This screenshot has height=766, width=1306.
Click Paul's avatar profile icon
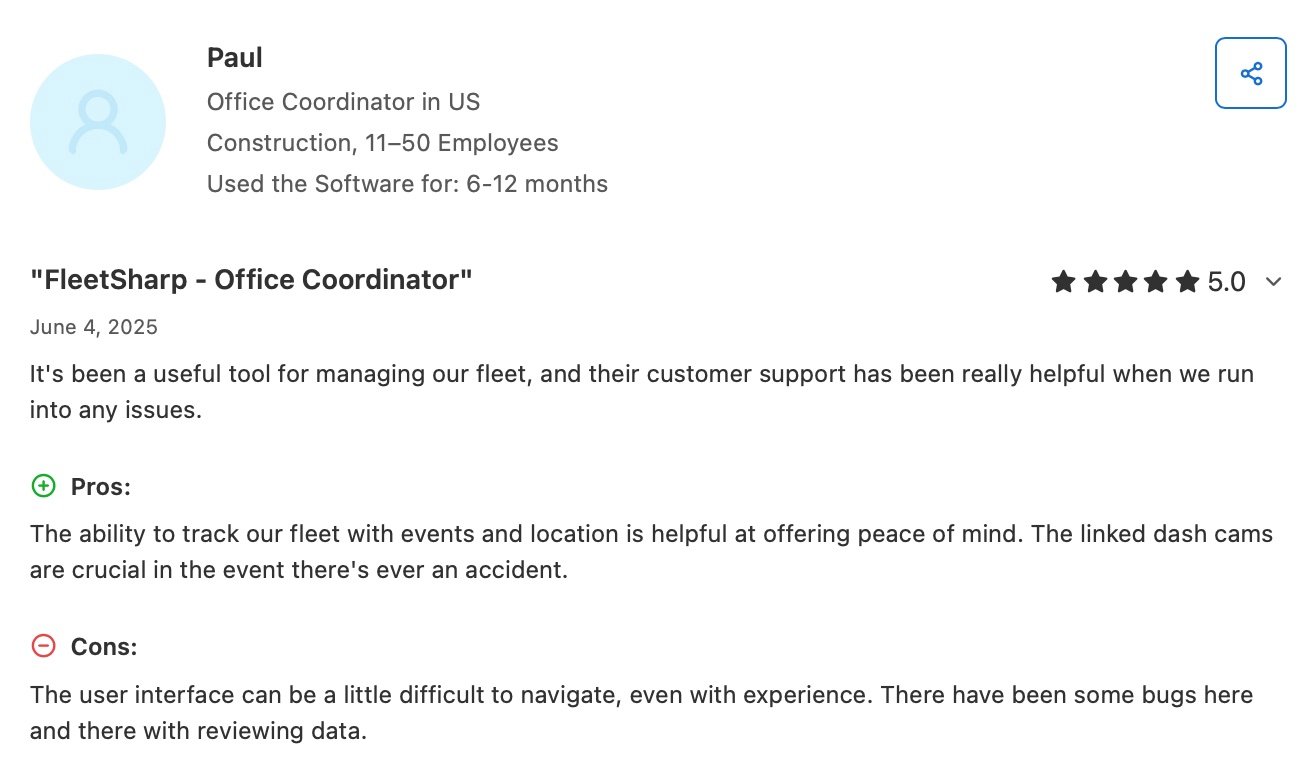tap(98, 121)
